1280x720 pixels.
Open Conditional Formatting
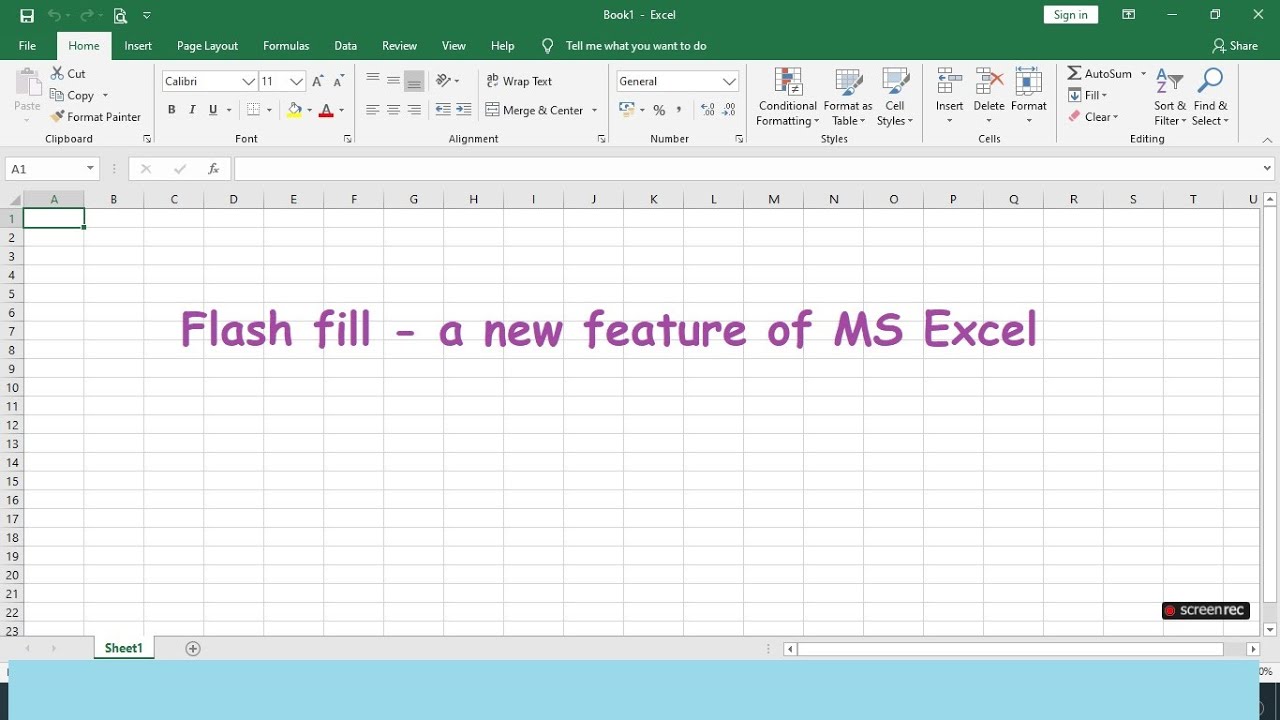click(x=788, y=97)
